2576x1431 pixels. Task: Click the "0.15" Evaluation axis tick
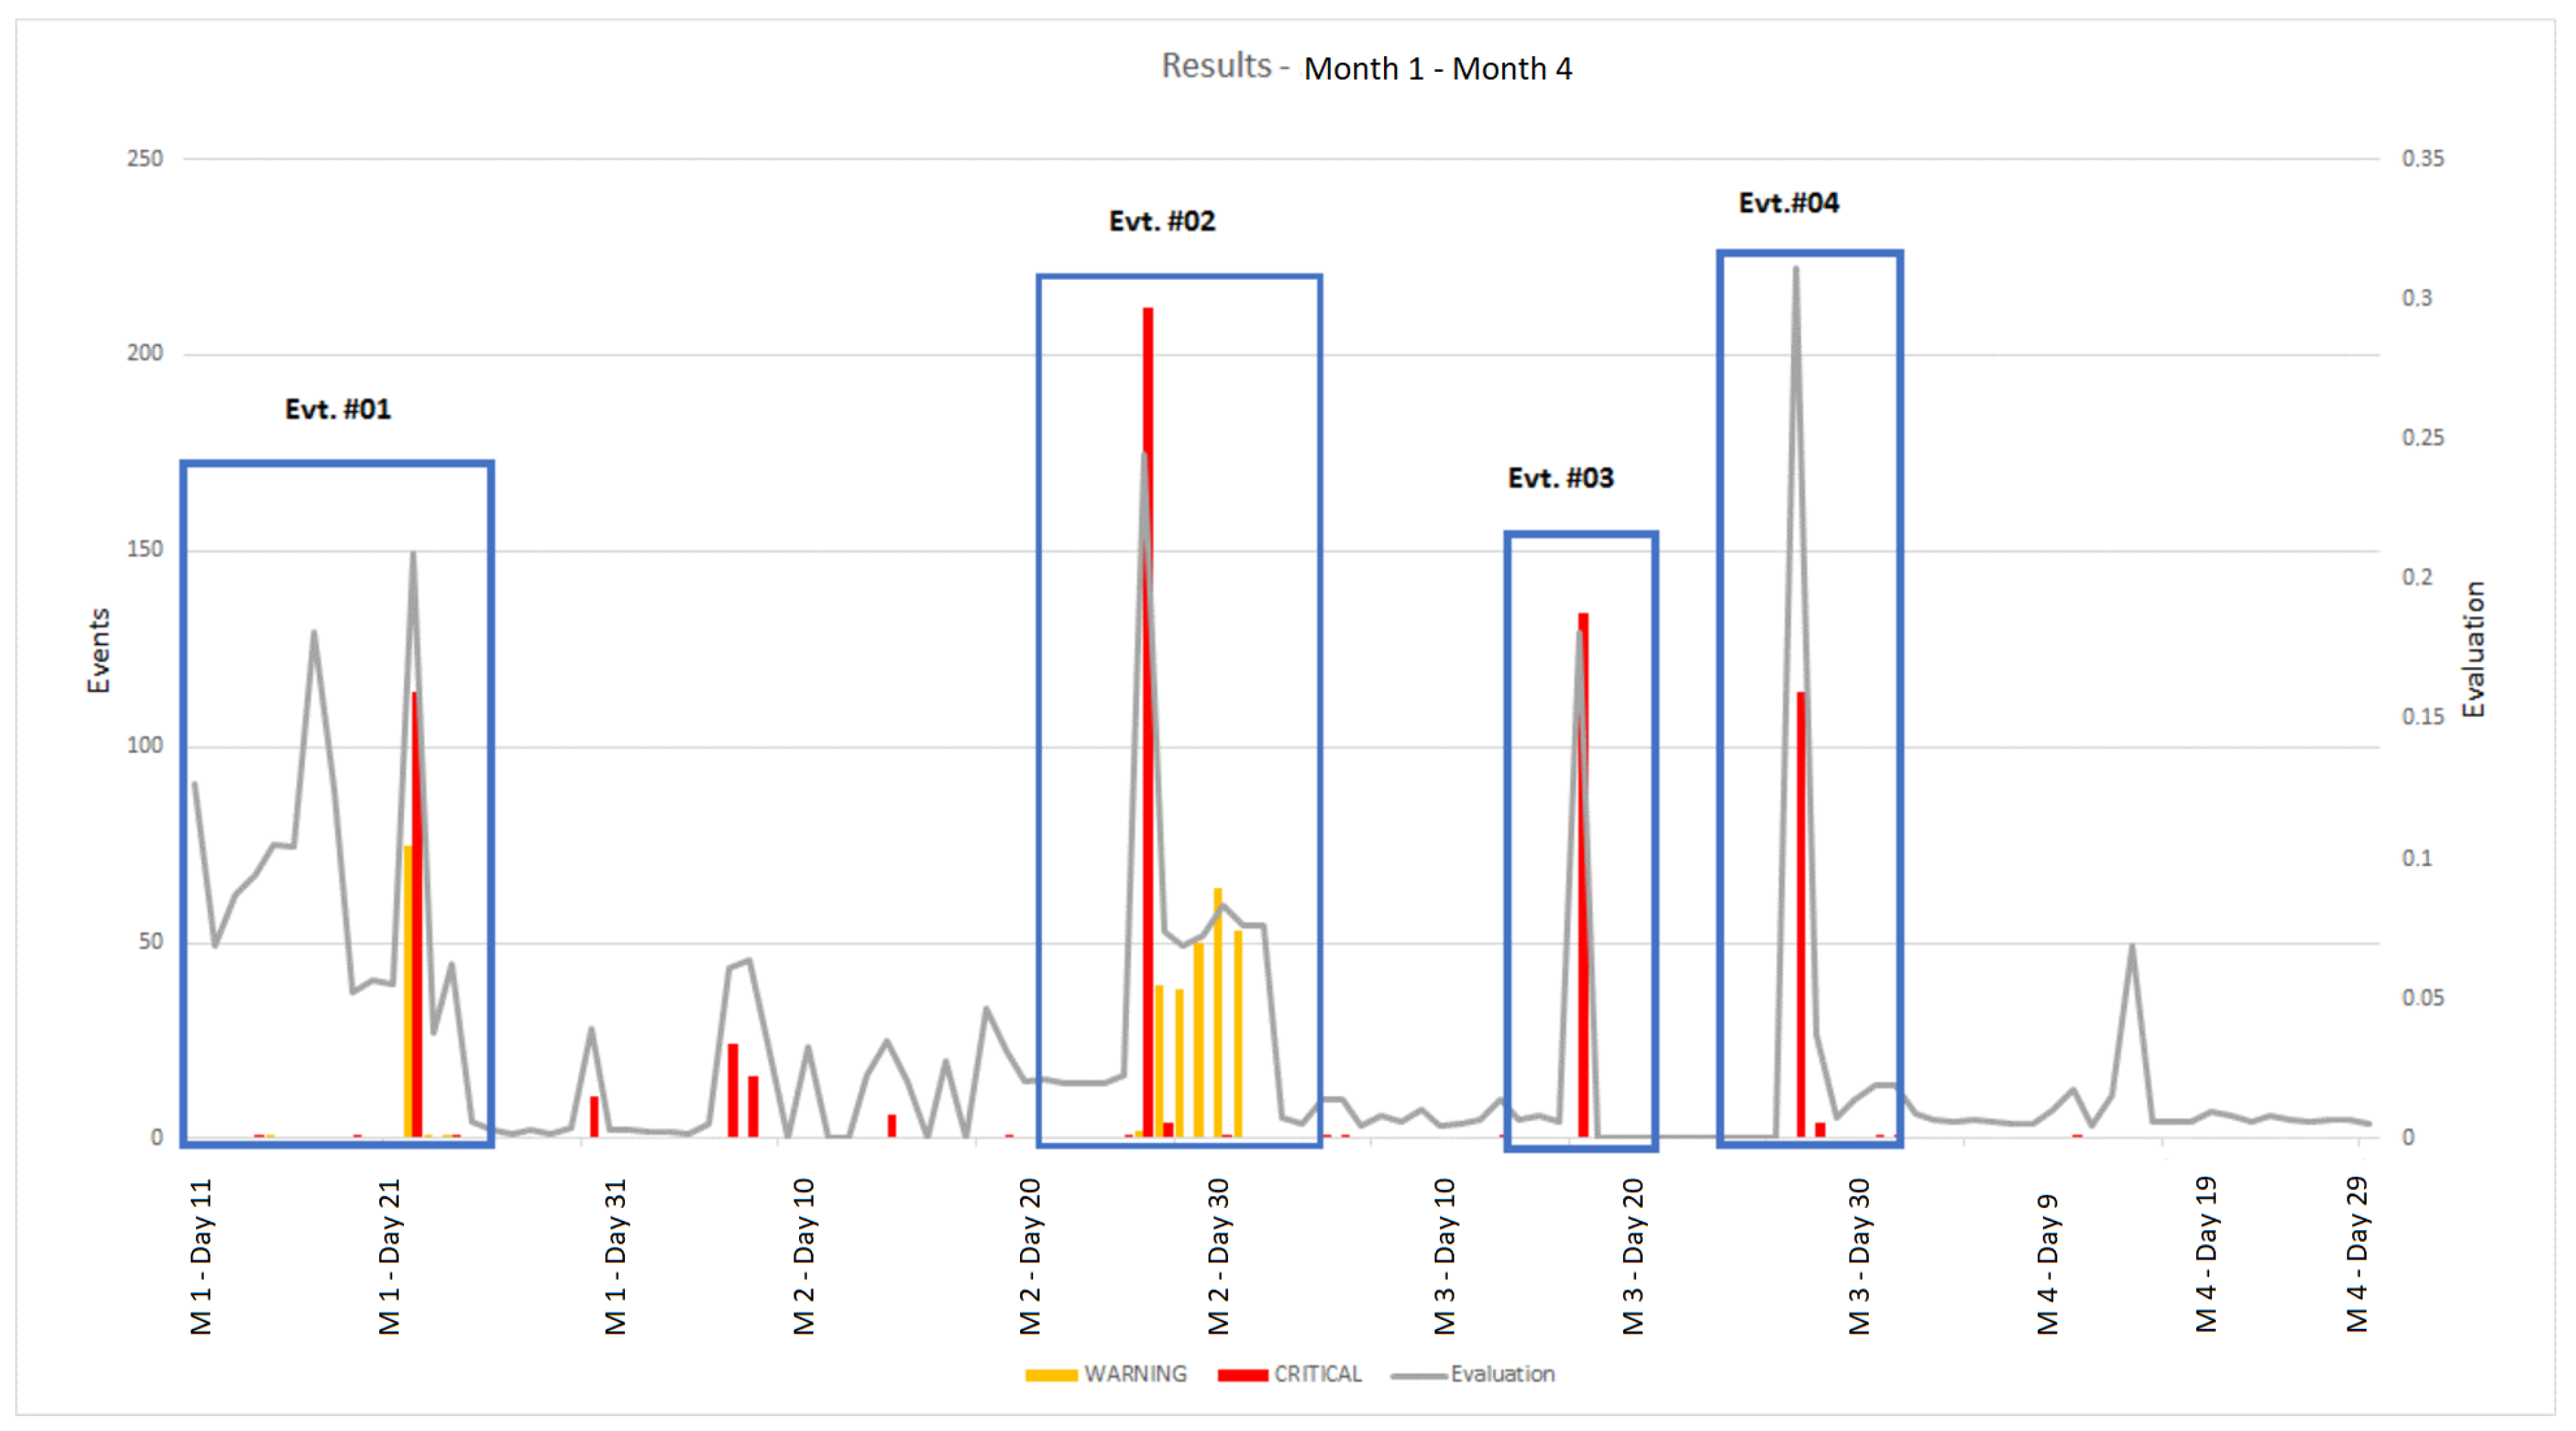point(2423,717)
